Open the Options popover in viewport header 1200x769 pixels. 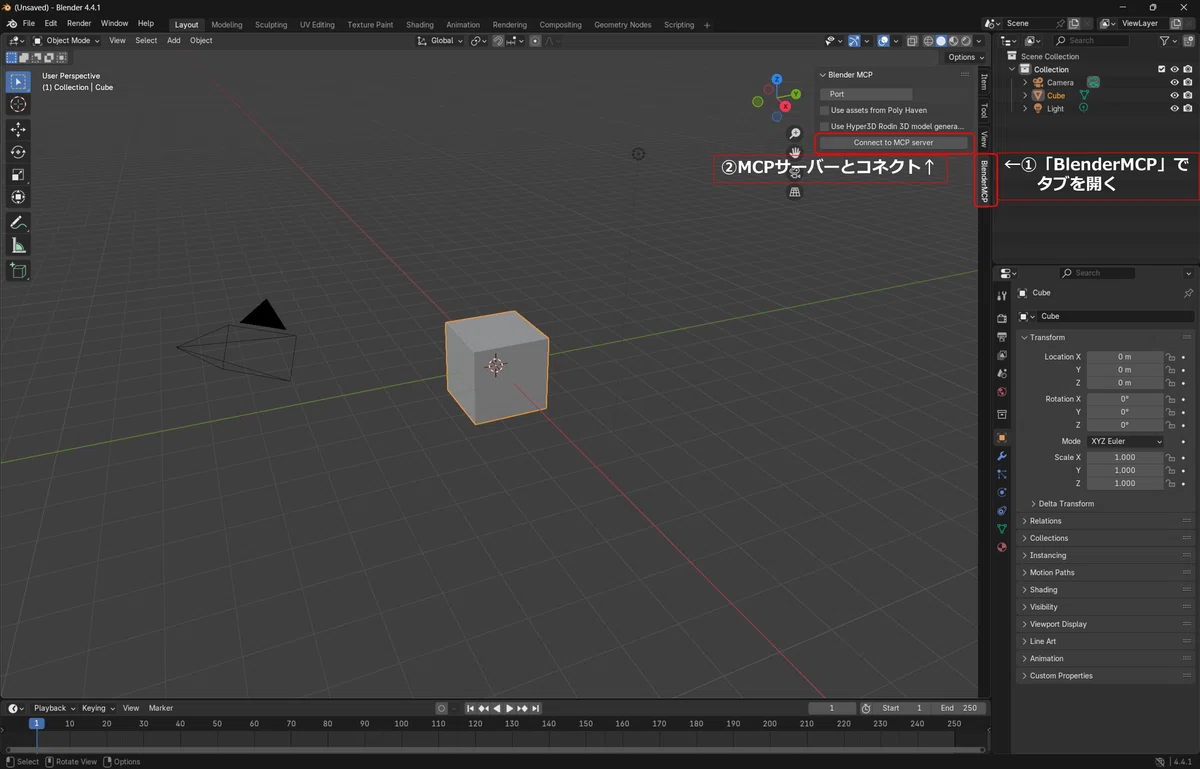coord(966,57)
